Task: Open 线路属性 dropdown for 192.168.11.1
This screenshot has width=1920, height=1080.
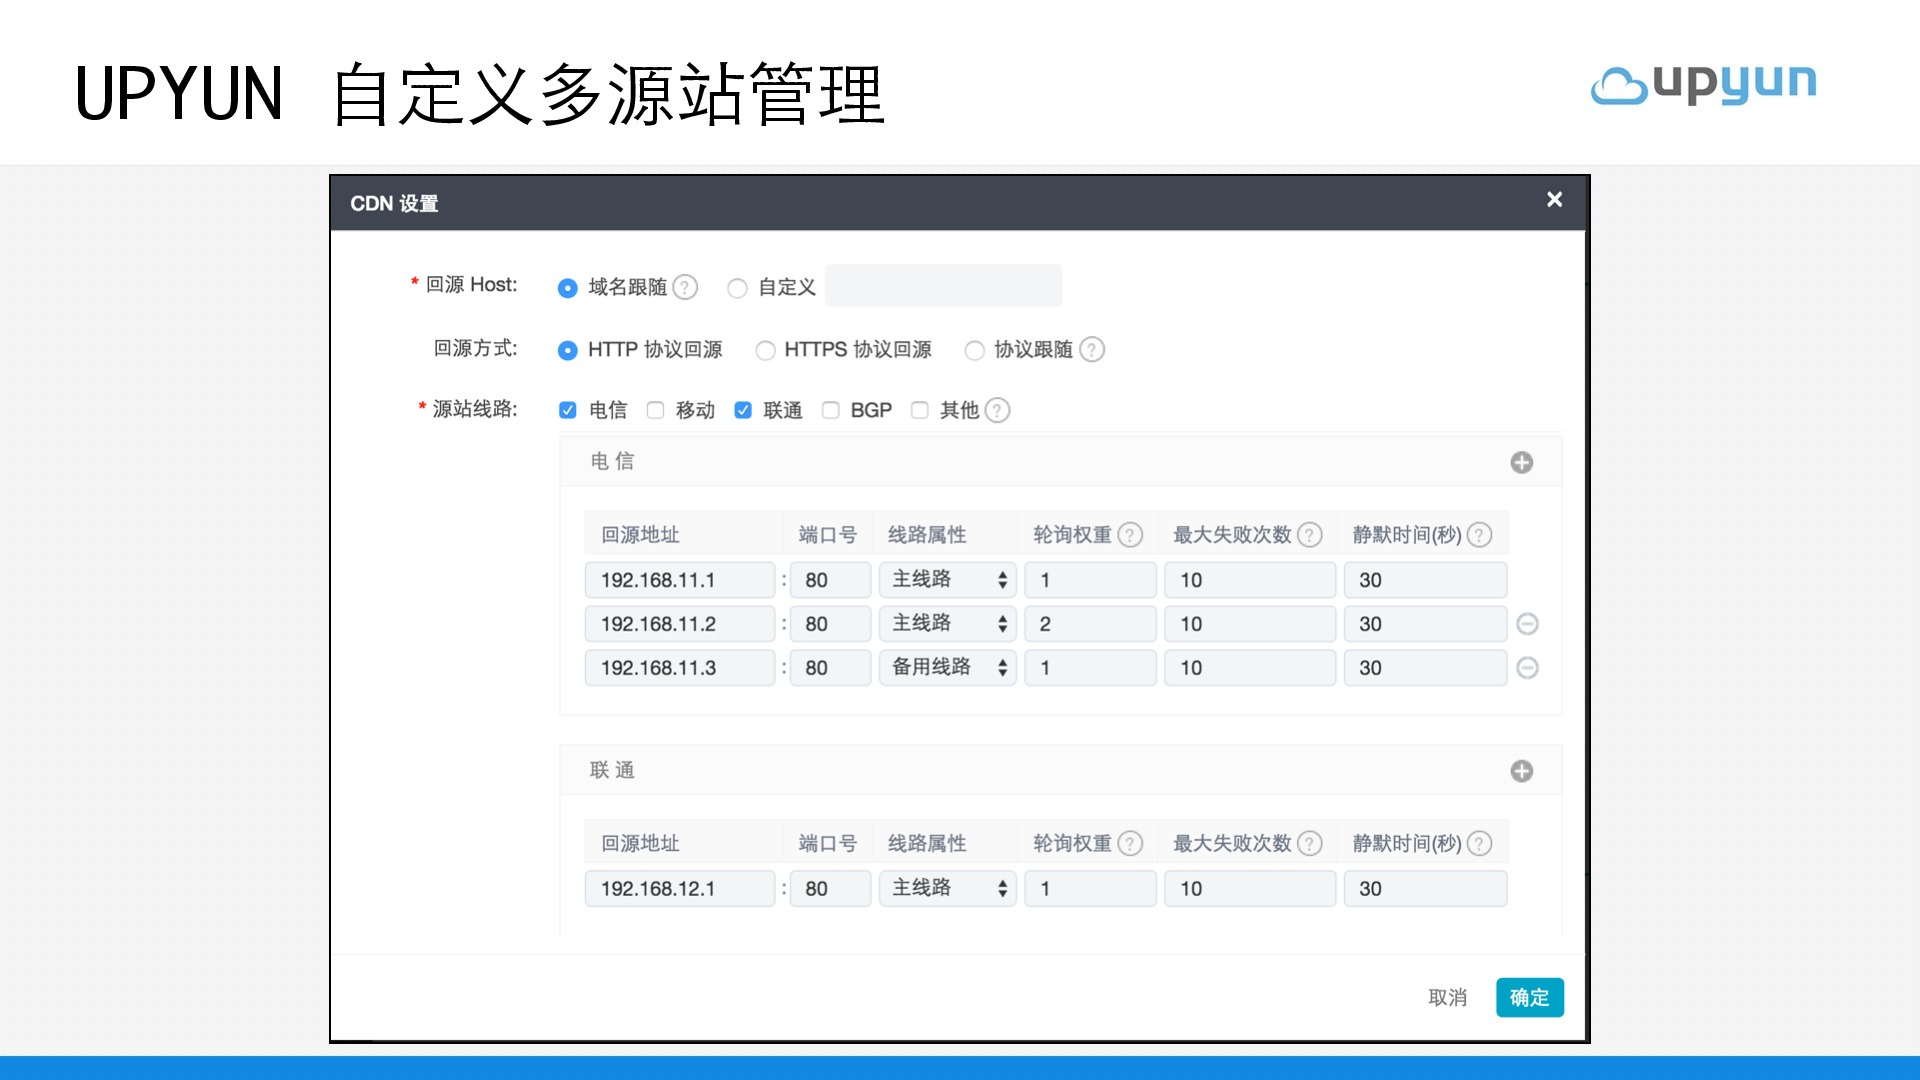Action: pos(948,580)
